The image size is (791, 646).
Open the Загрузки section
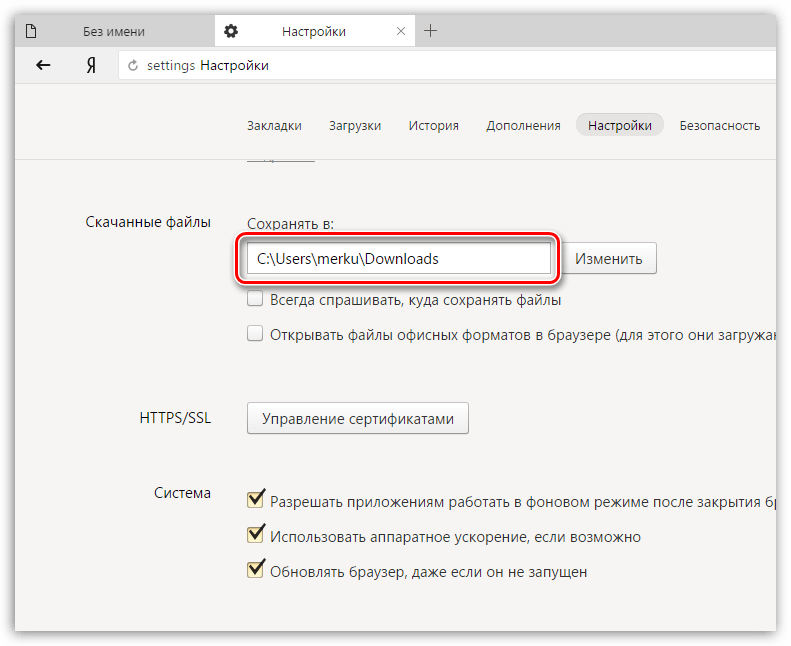tap(355, 126)
